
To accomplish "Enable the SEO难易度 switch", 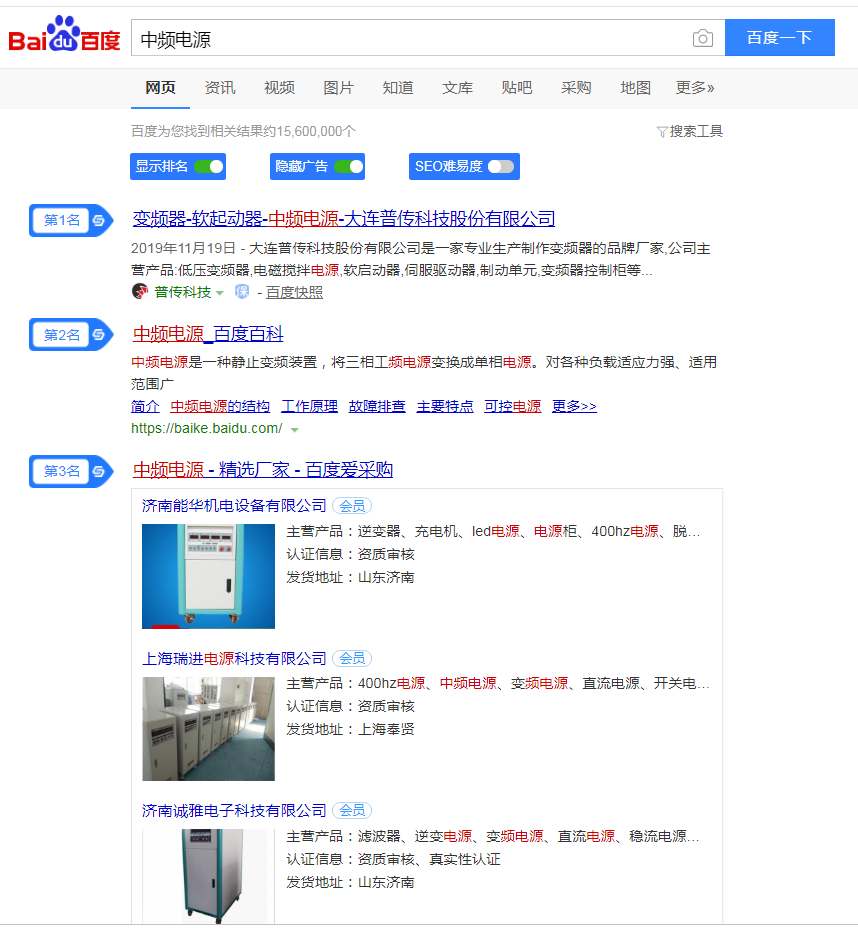I will pyautogui.click(x=501, y=166).
